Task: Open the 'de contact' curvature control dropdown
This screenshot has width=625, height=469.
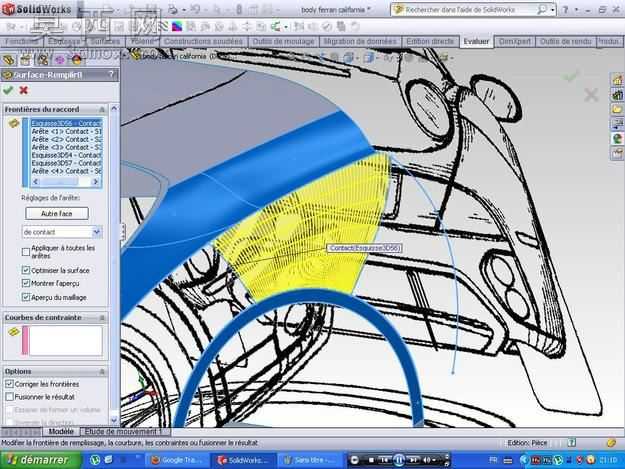Action: pyautogui.click(x=96, y=232)
